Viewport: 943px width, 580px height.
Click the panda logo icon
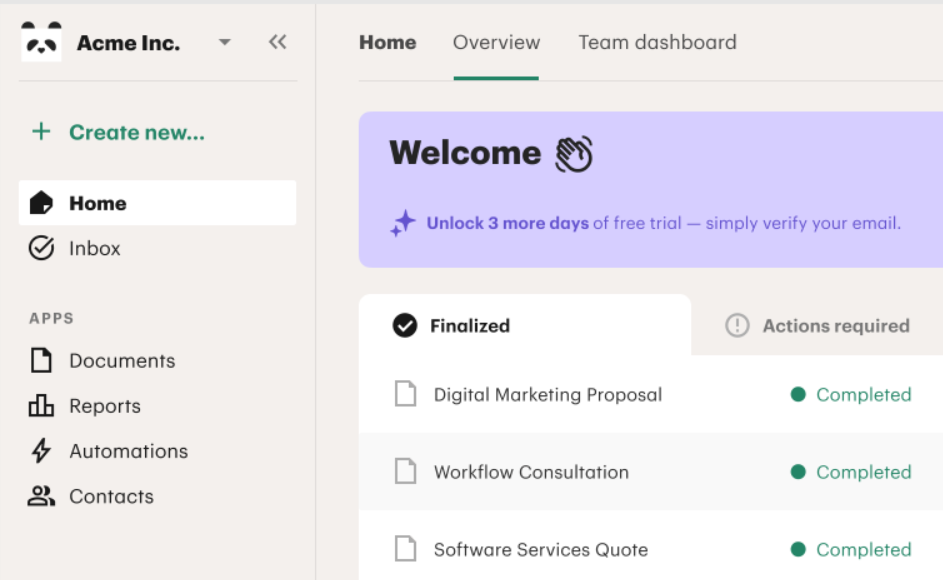point(41,43)
